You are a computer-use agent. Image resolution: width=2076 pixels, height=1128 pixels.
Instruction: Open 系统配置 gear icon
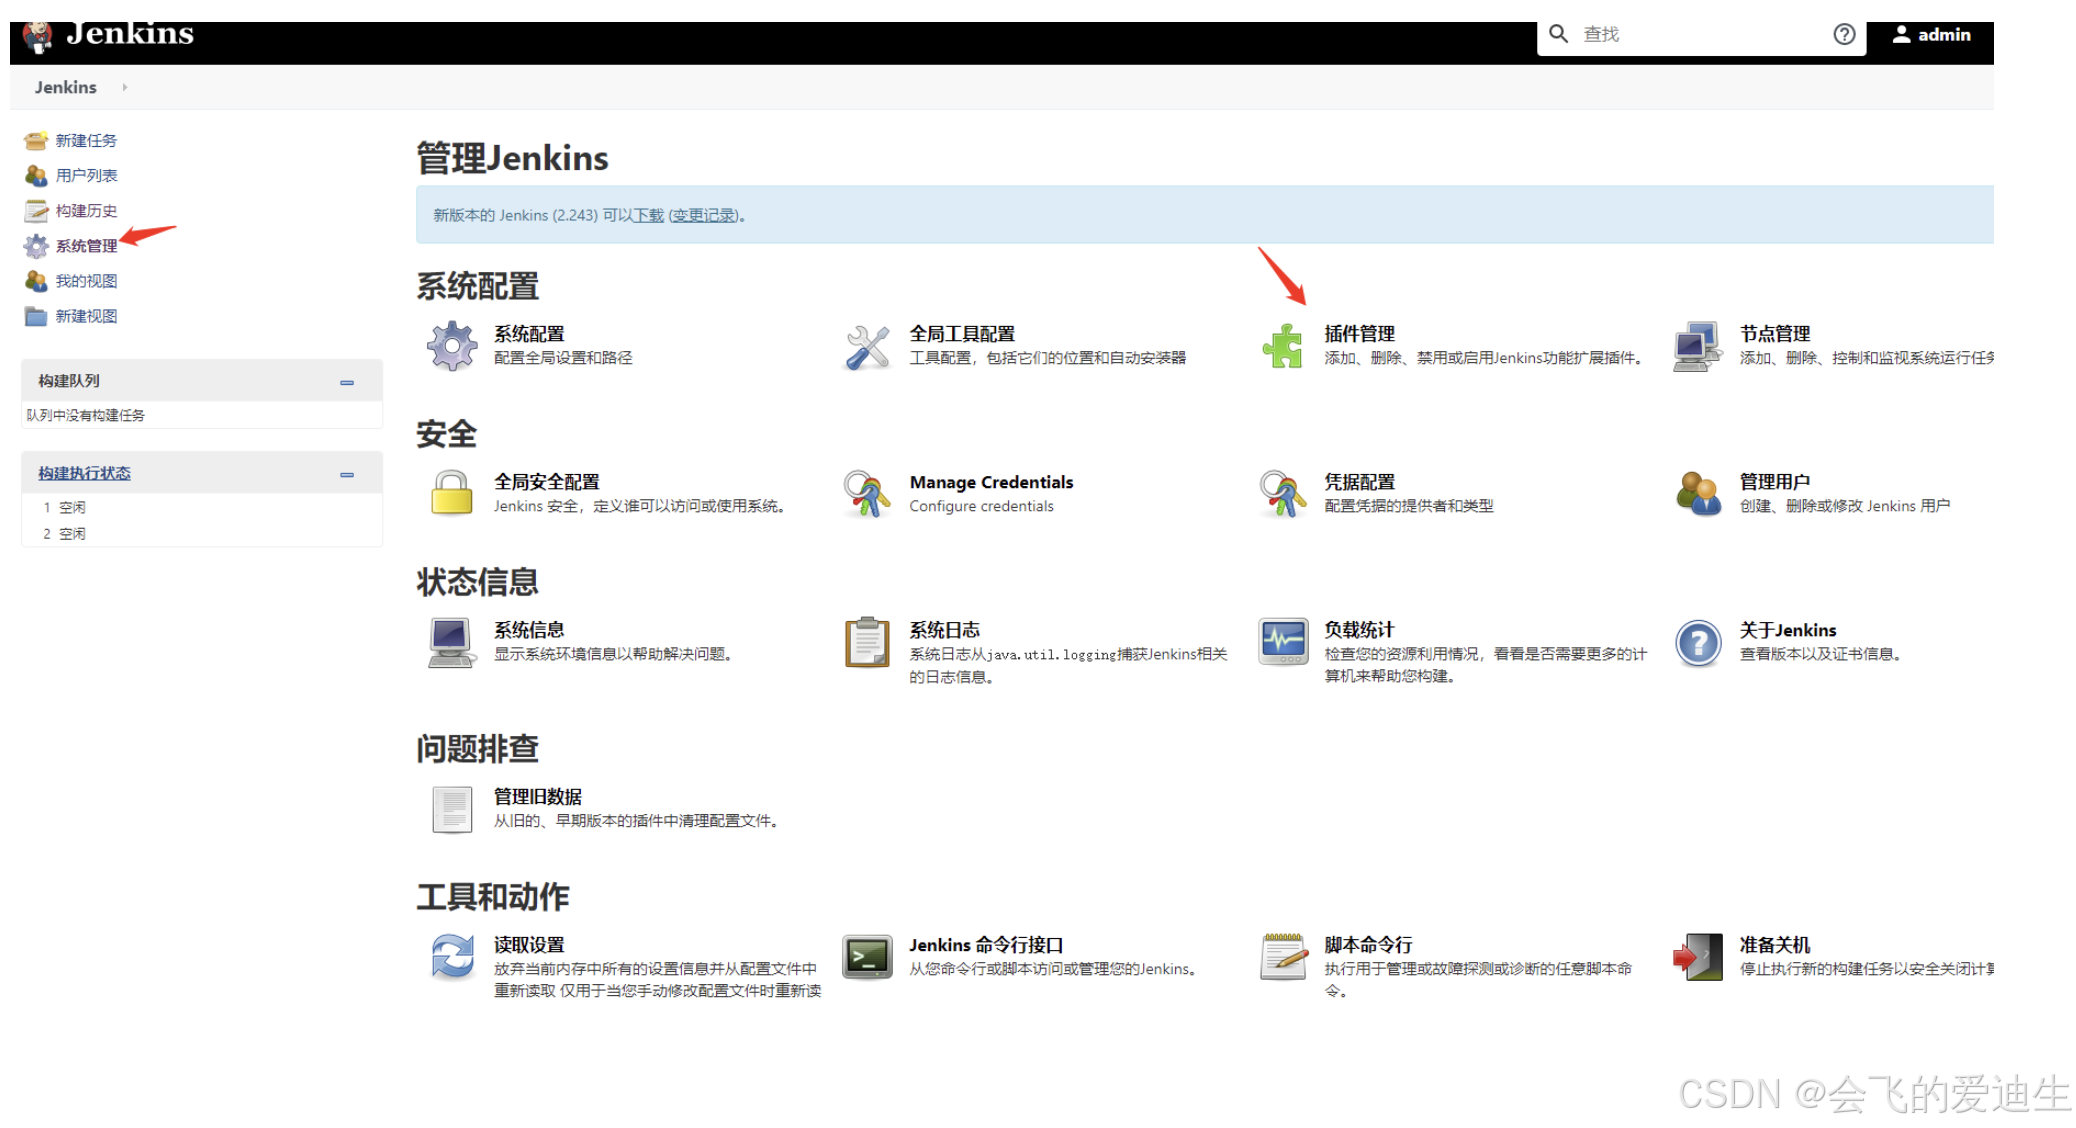452,346
